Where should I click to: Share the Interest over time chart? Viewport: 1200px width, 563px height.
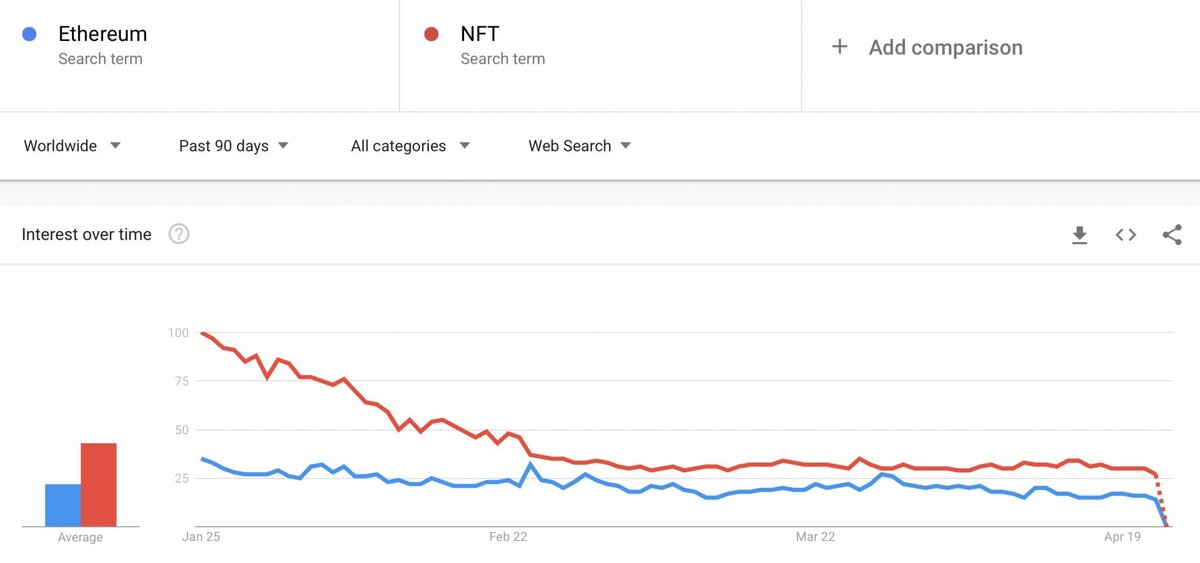(1172, 235)
